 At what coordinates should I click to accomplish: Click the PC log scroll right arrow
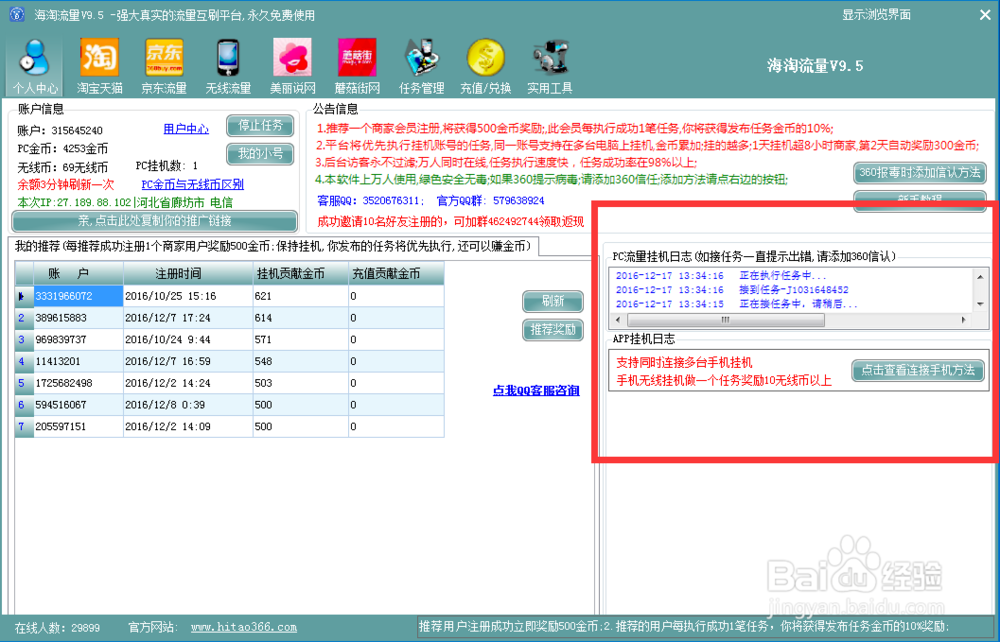pos(963,319)
